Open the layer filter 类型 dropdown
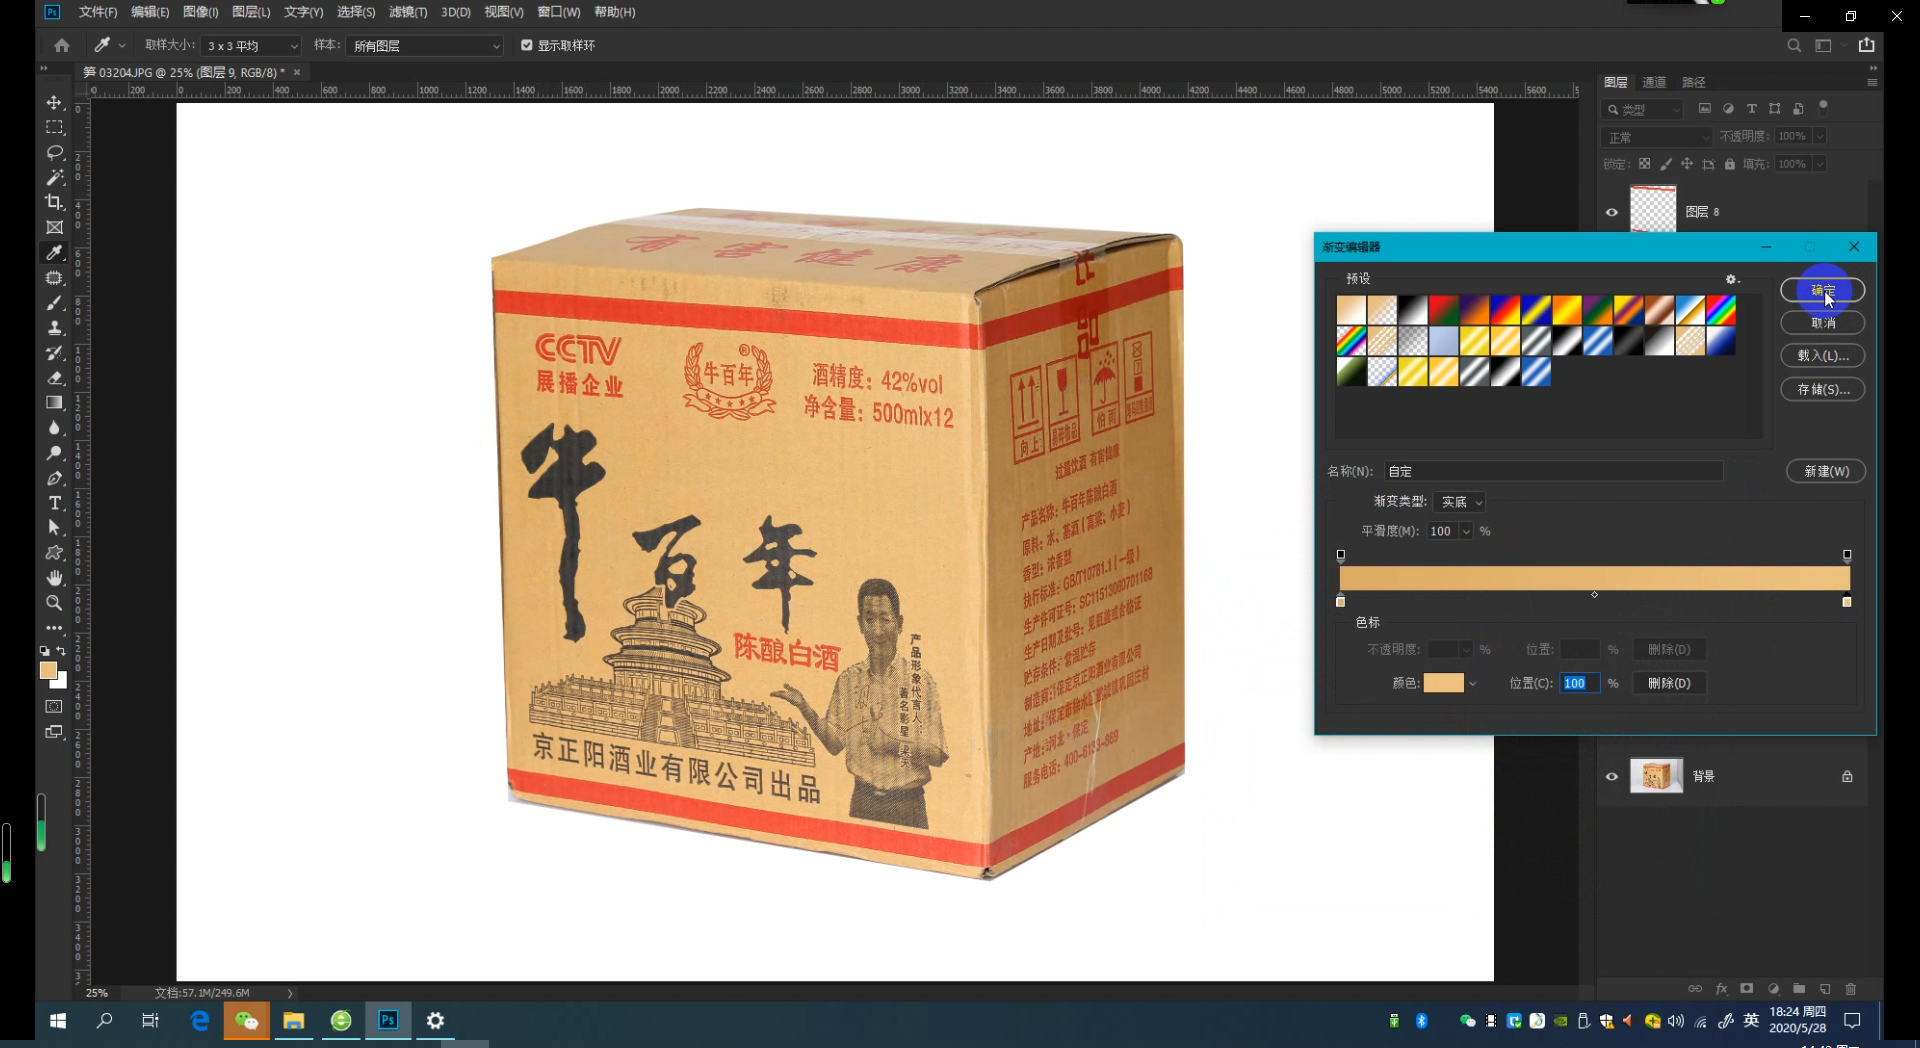1920x1048 pixels. pyautogui.click(x=1644, y=109)
